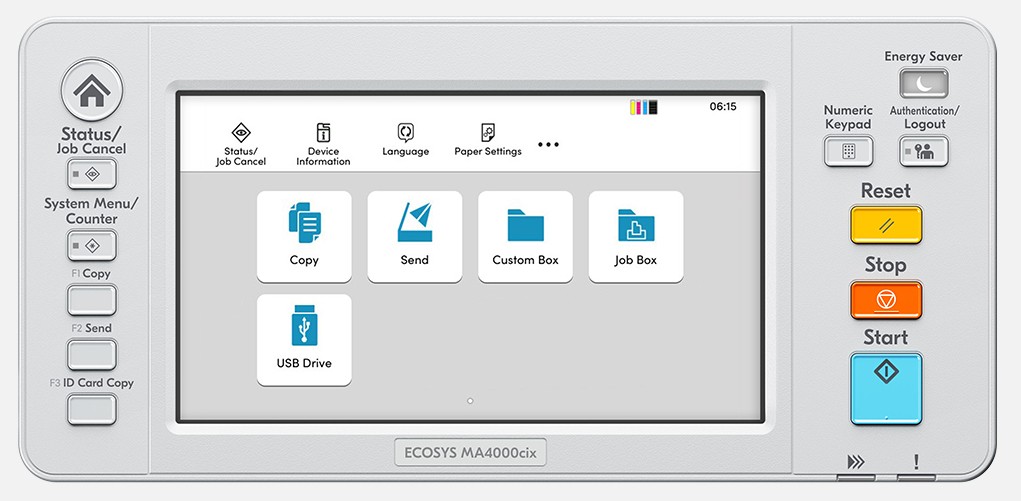This screenshot has height=501, width=1021.
Task: Check the toner level indicator
Action: point(643,107)
